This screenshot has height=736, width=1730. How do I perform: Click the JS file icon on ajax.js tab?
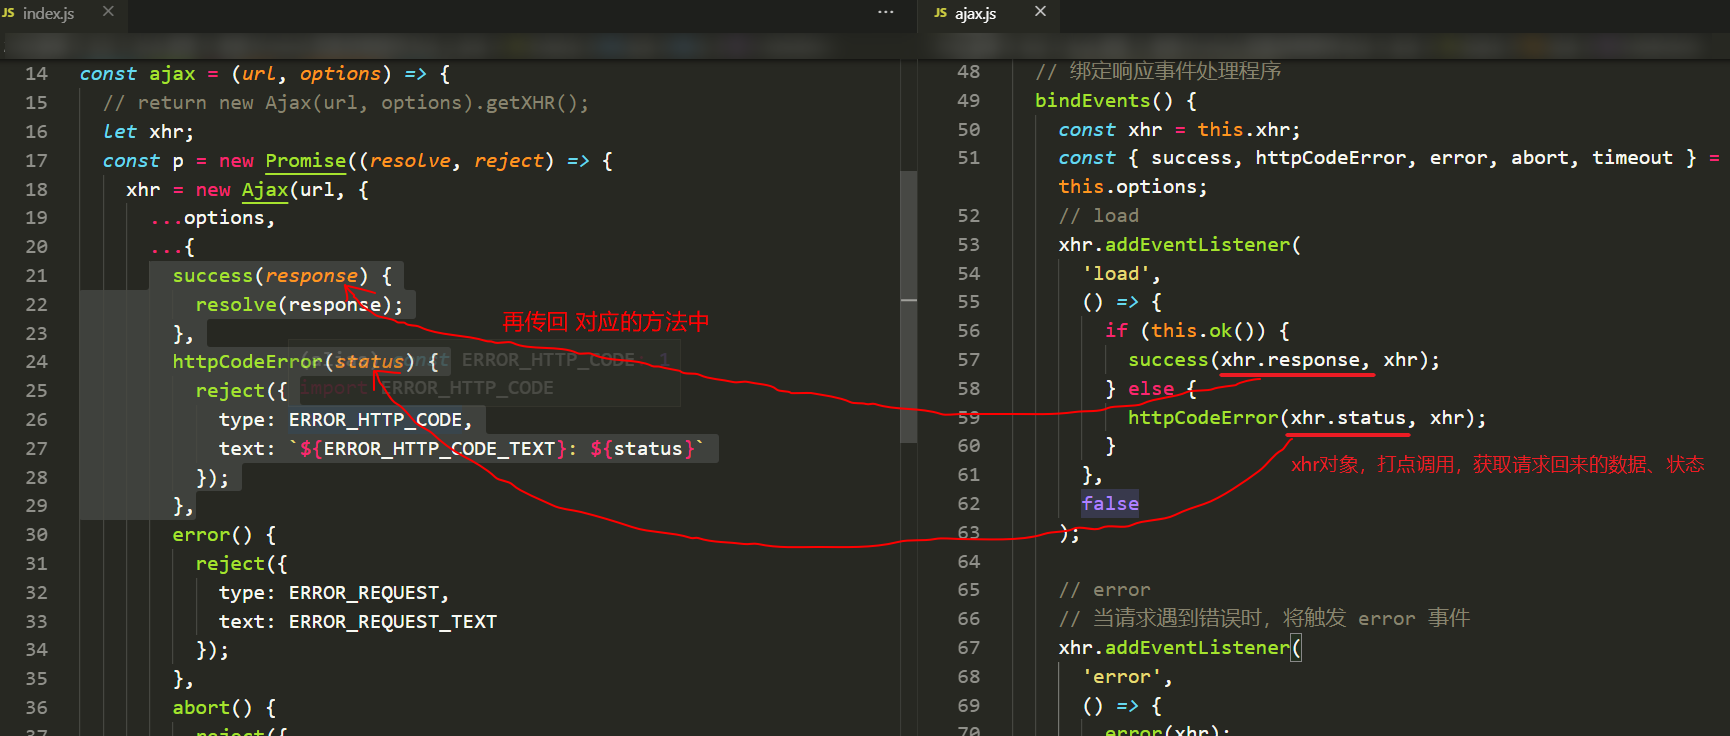tap(940, 13)
